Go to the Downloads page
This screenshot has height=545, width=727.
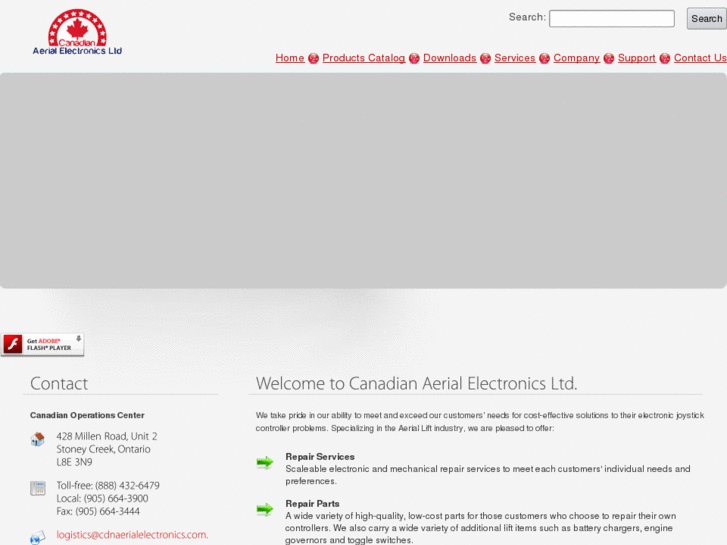(450, 58)
